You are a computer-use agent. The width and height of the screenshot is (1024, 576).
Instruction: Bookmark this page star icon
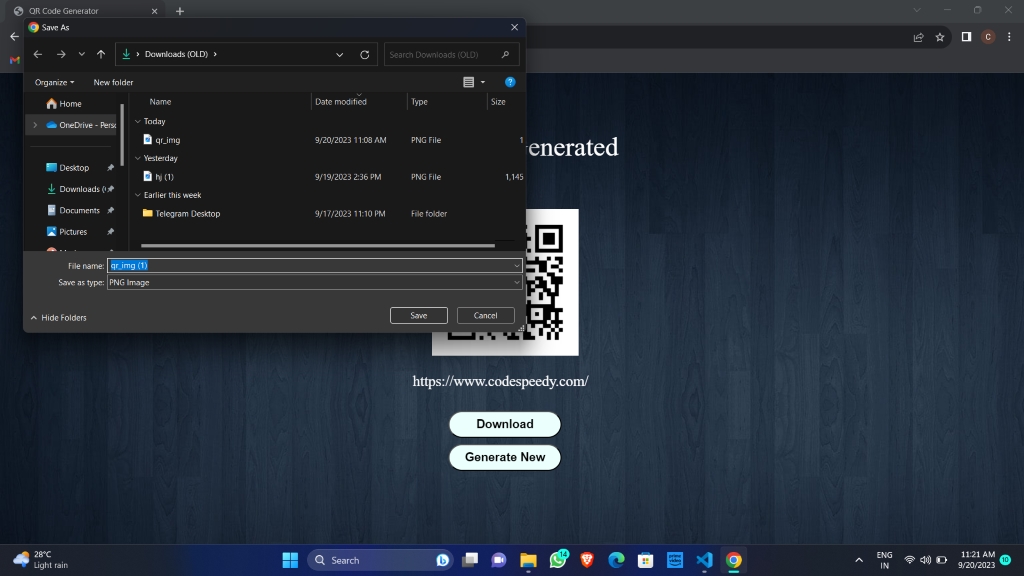coord(940,37)
